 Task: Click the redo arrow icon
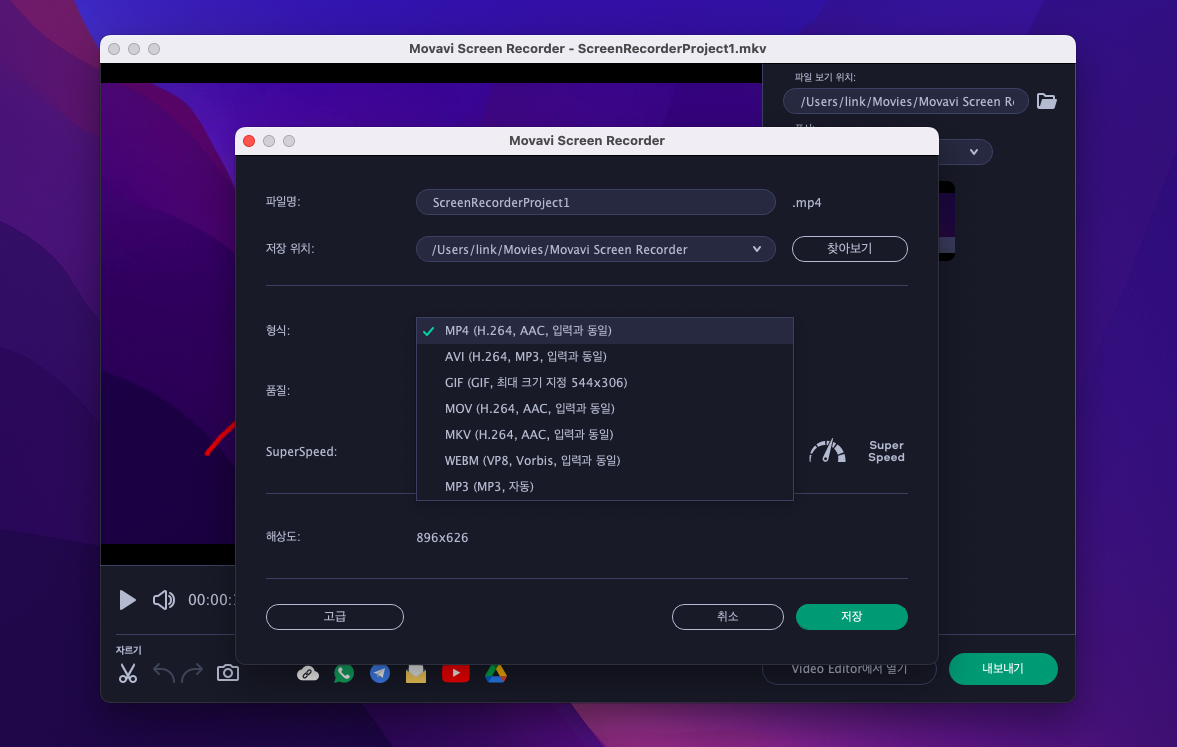pos(192,673)
